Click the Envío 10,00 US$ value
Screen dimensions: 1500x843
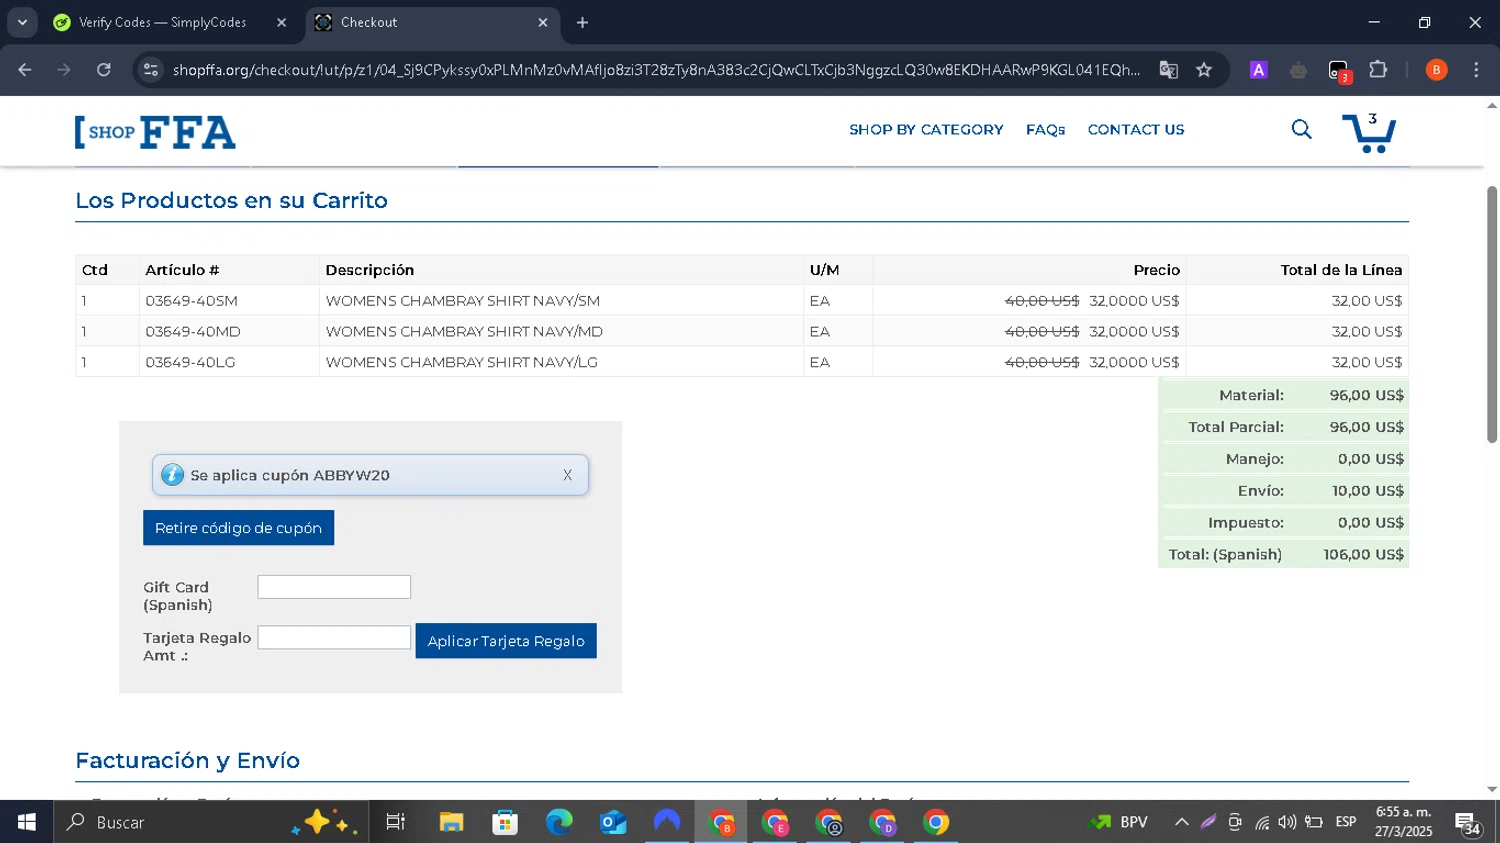pyautogui.click(x=1368, y=491)
